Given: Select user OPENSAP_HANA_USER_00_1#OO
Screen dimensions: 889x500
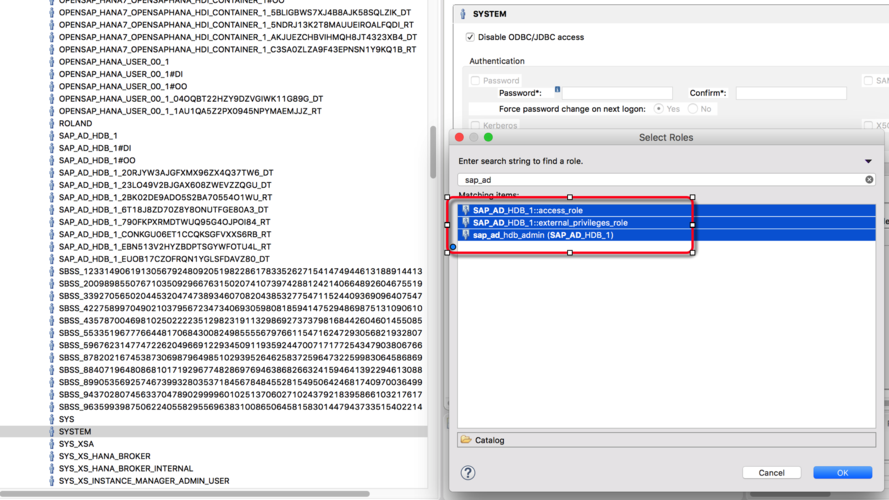Looking at the screenshot, I should click(123, 86).
